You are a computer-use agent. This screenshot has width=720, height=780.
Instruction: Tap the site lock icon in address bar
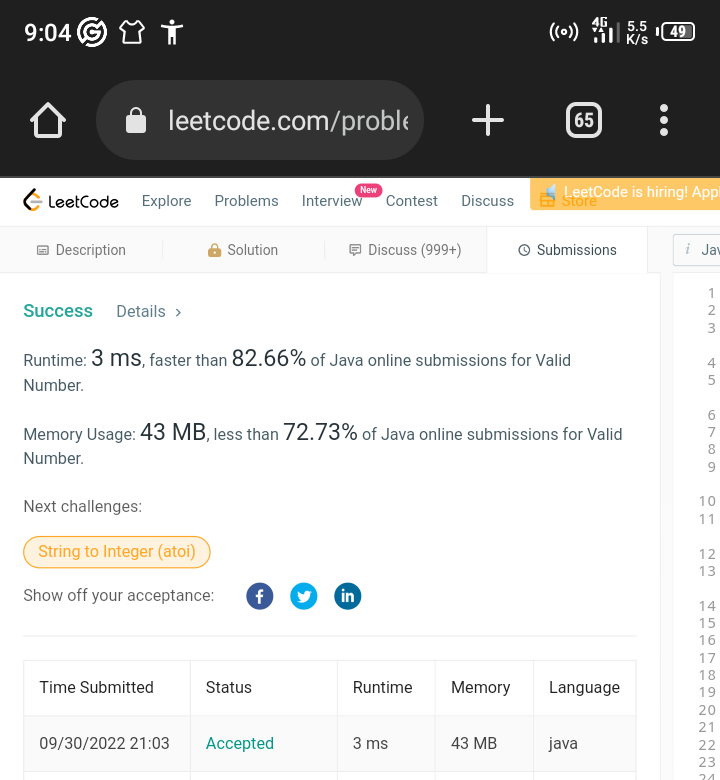(136, 120)
